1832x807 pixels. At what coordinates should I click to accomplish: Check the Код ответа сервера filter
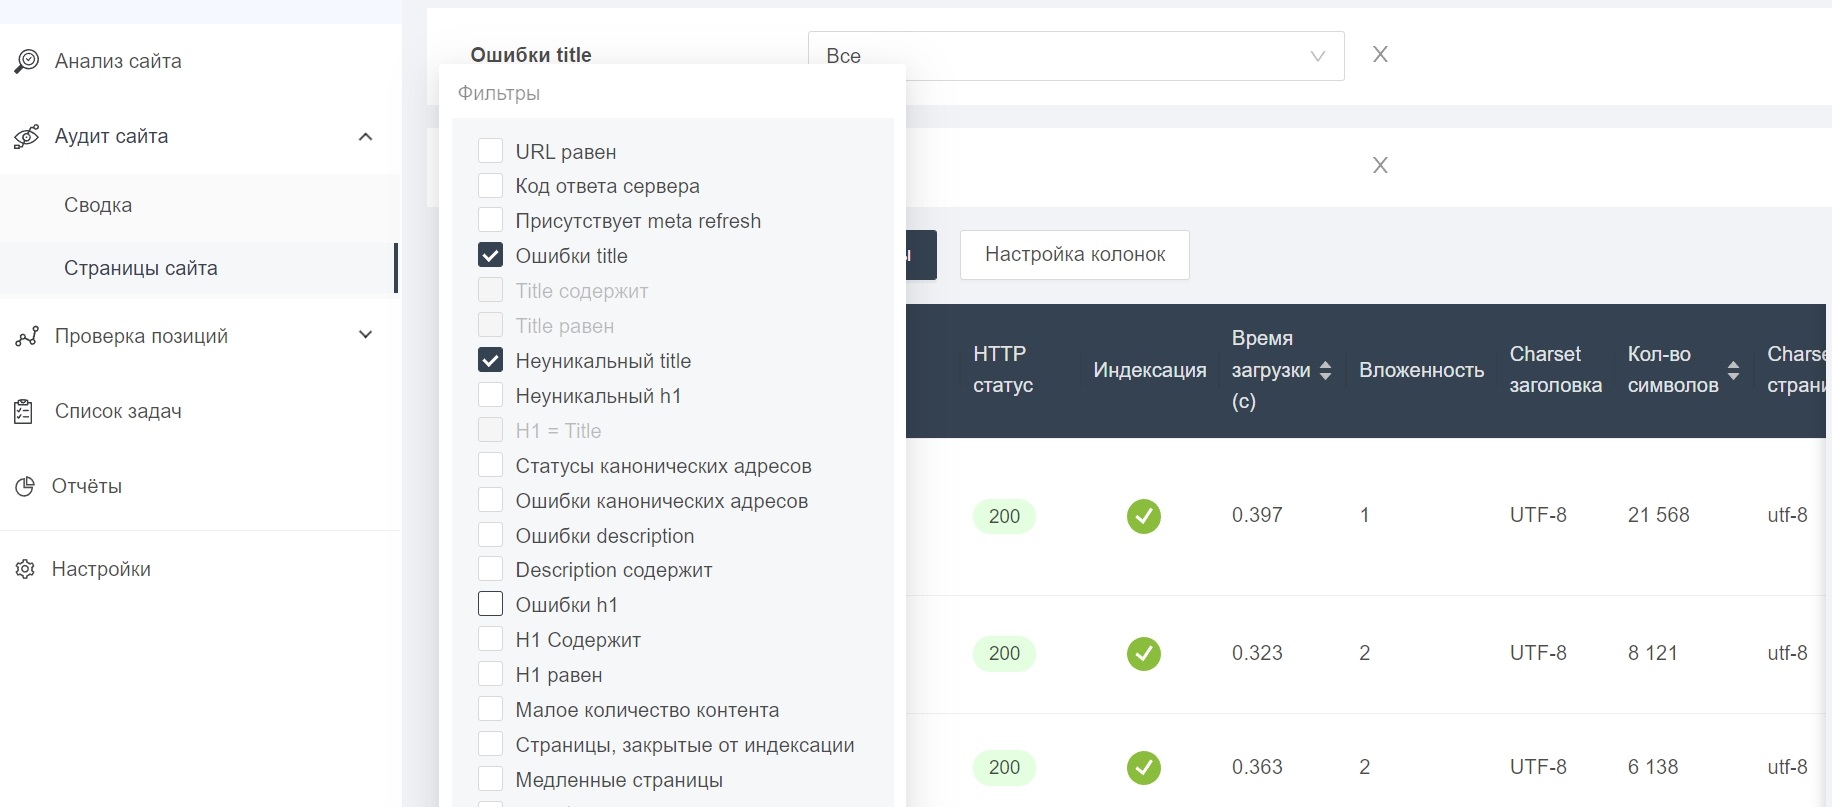coord(490,186)
